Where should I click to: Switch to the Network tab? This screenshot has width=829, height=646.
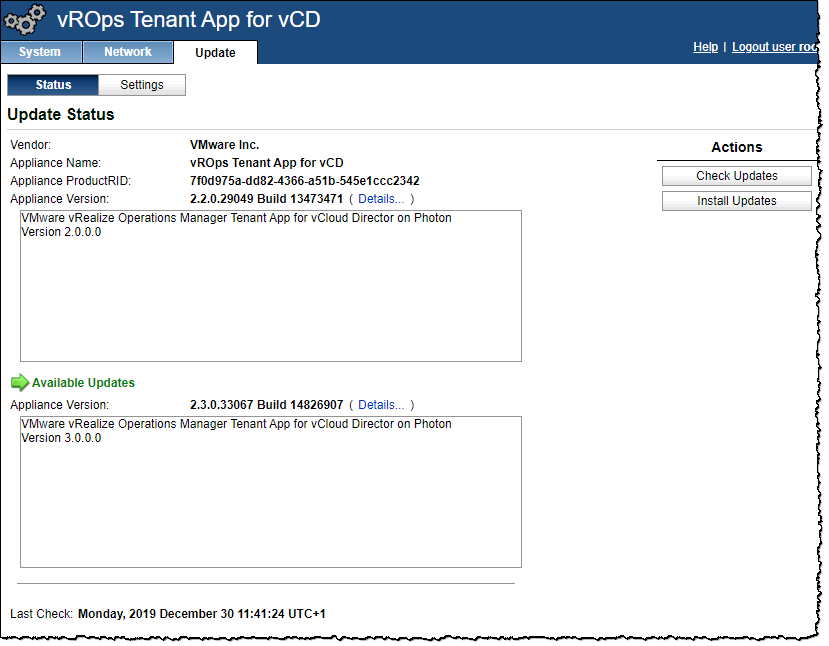point(128,52)
